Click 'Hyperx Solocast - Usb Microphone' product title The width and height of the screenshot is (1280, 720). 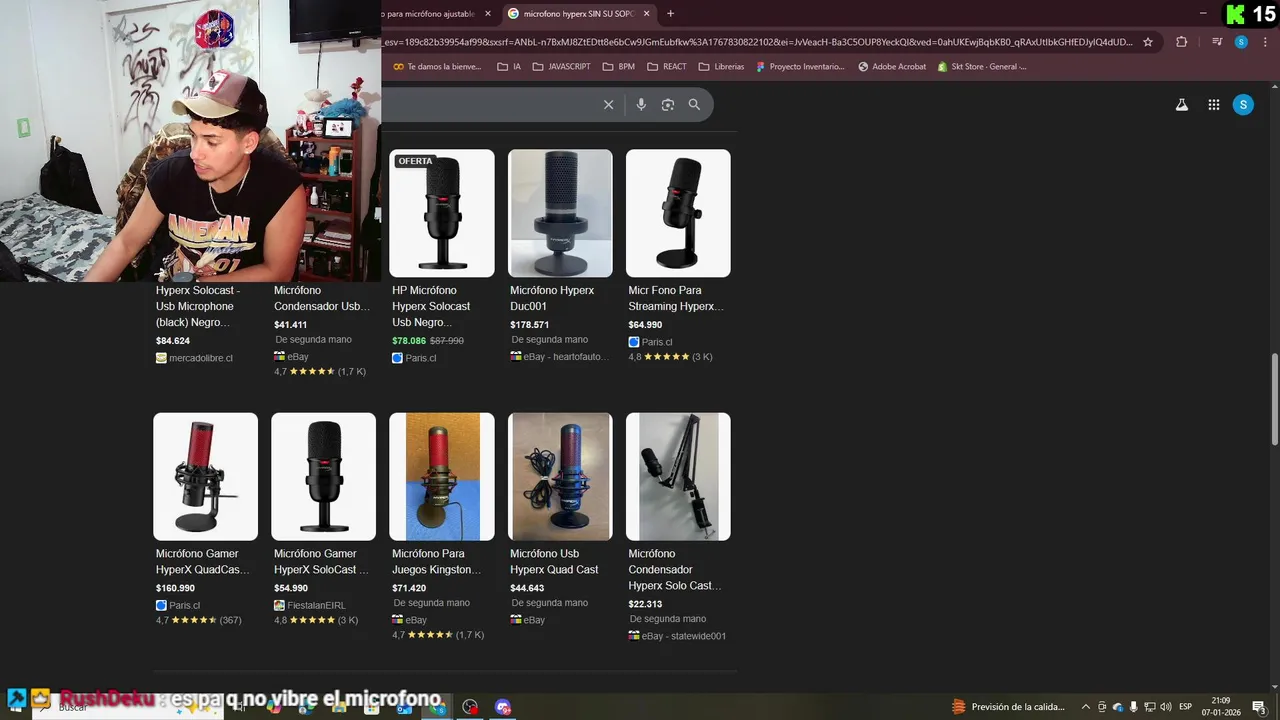pyautogui.click(x=198, y=306)
